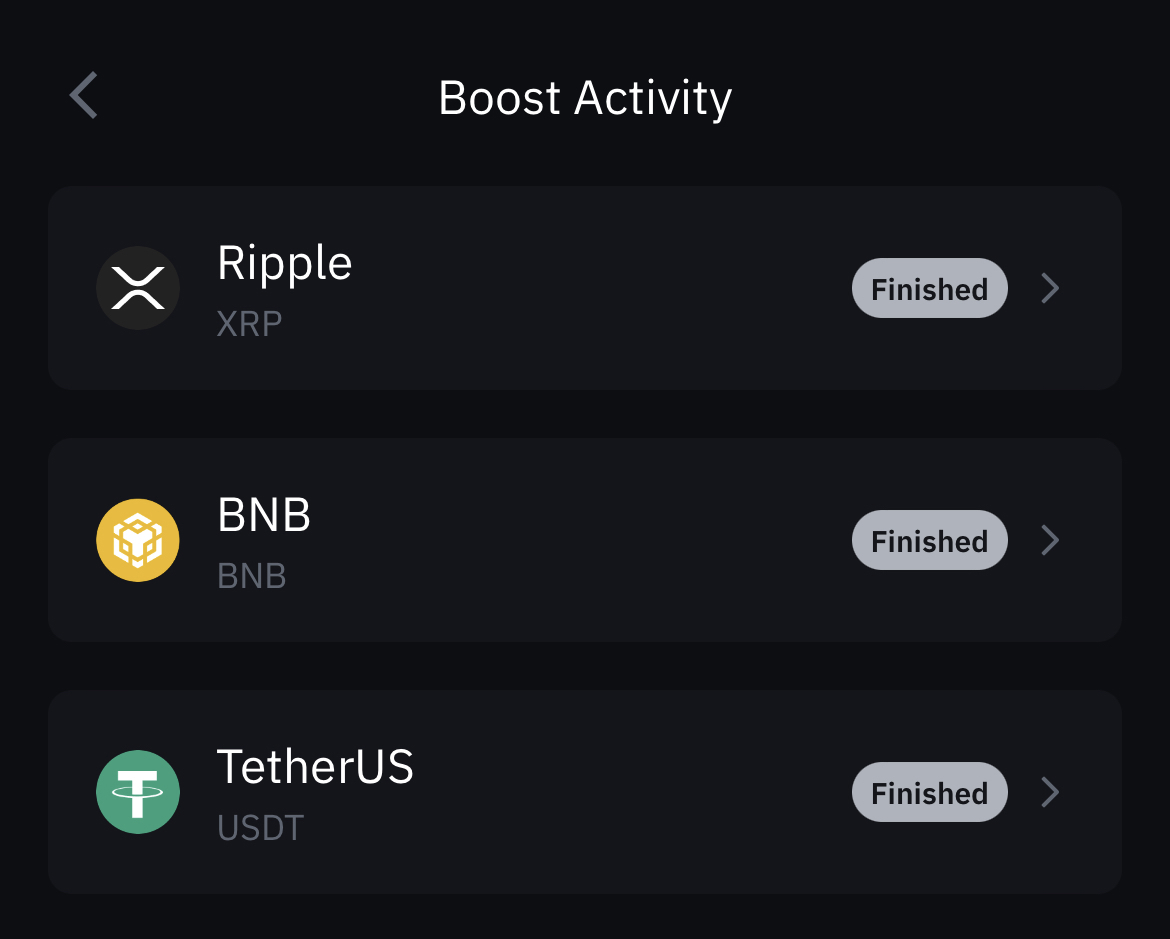Click Finished badge on BNB row
The height and width of the screenshot is (939, 1170).
tap(929, 541)
